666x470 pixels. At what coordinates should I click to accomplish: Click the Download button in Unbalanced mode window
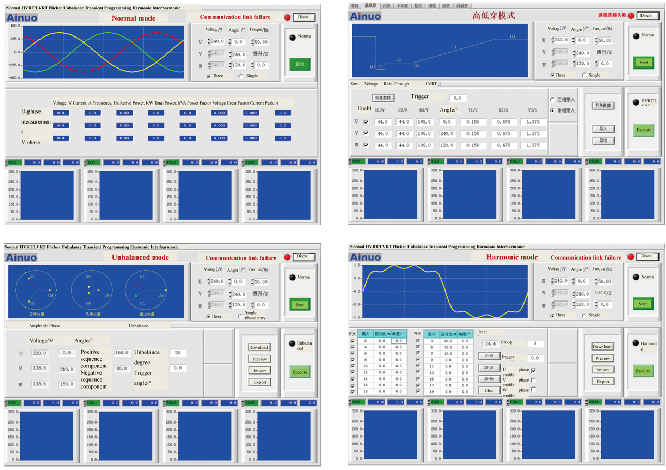pyautogui.click(x=260, y=347)
